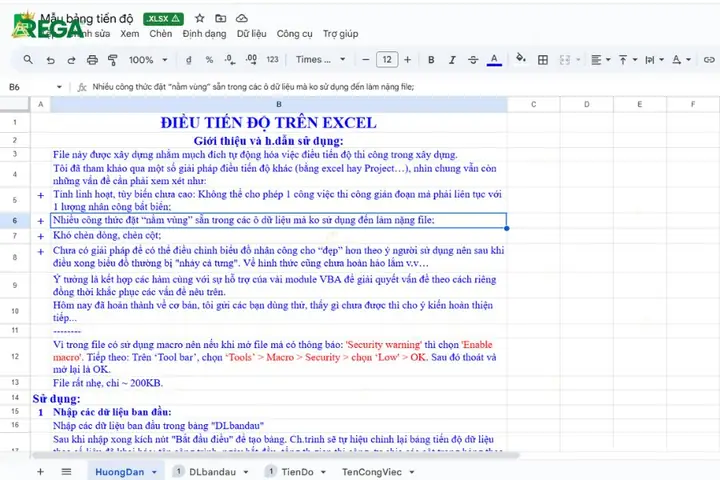The width and height of the screenshot is (720, 480).
Task: Open the borders menu
Action: pyautogui.click(x=543, y=60)
